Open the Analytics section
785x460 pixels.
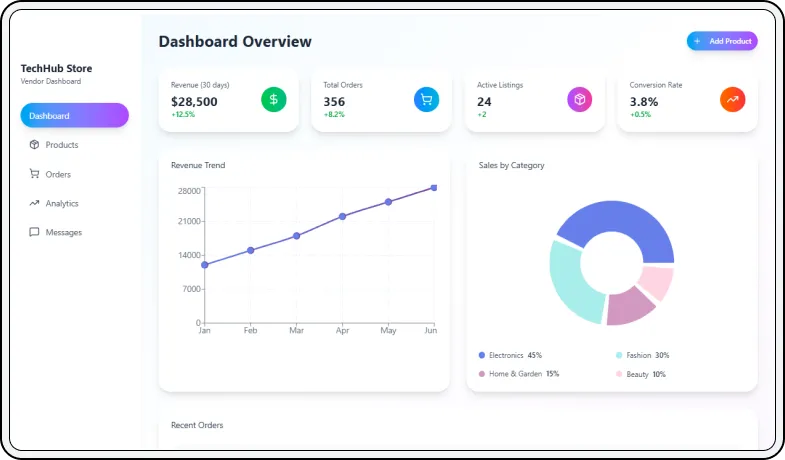pyautogui.click(x=61, y=203)
